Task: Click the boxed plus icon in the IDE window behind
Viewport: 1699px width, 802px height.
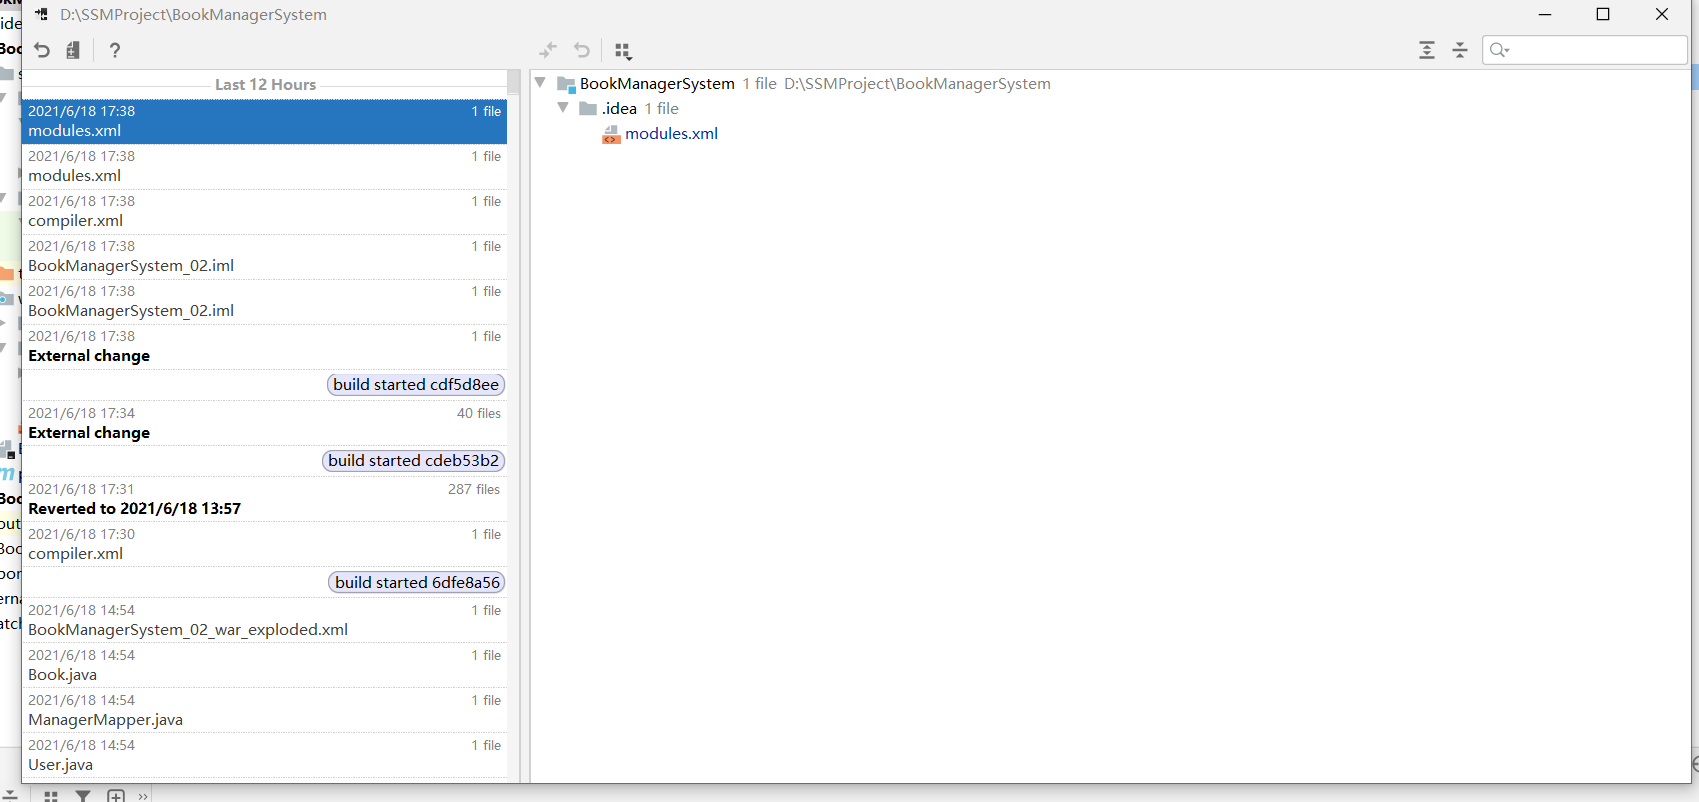Action: (x=116, y=796)
